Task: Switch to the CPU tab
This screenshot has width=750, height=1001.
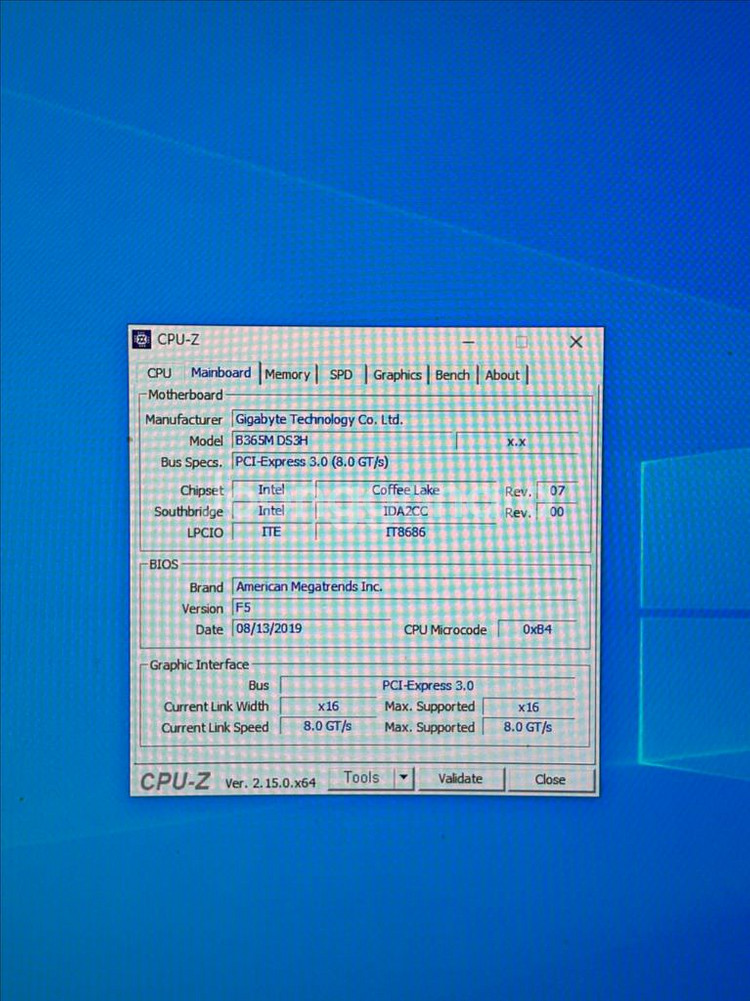Action: pyautogui.click(x=159, y=373)
